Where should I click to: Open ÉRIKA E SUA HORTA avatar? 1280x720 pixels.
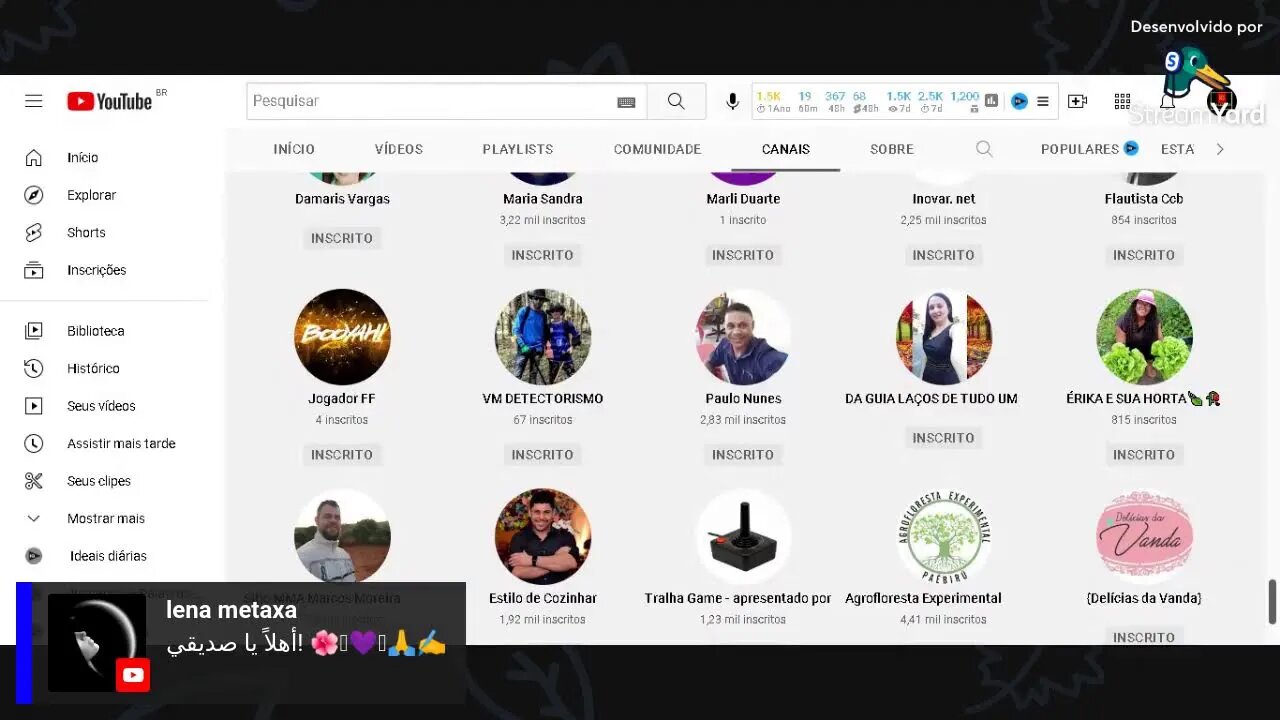[x=1144, y=337]
